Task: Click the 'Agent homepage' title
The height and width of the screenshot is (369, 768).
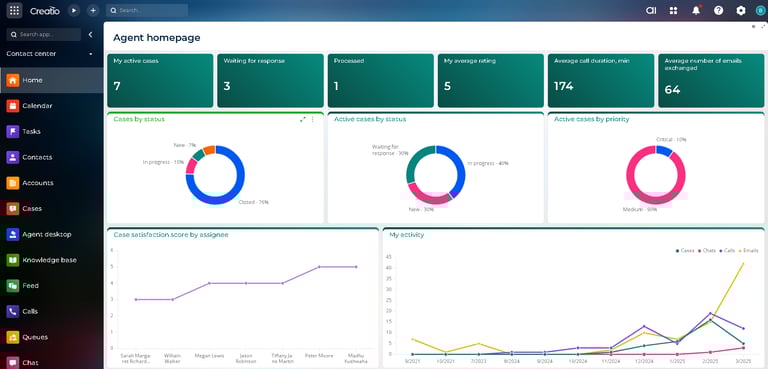Action: pyautogui.click(x=157, y=38)
